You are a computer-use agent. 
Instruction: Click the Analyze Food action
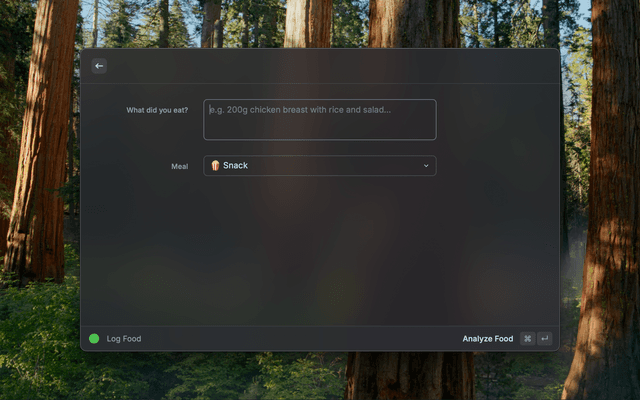click(x=487, y=339)
